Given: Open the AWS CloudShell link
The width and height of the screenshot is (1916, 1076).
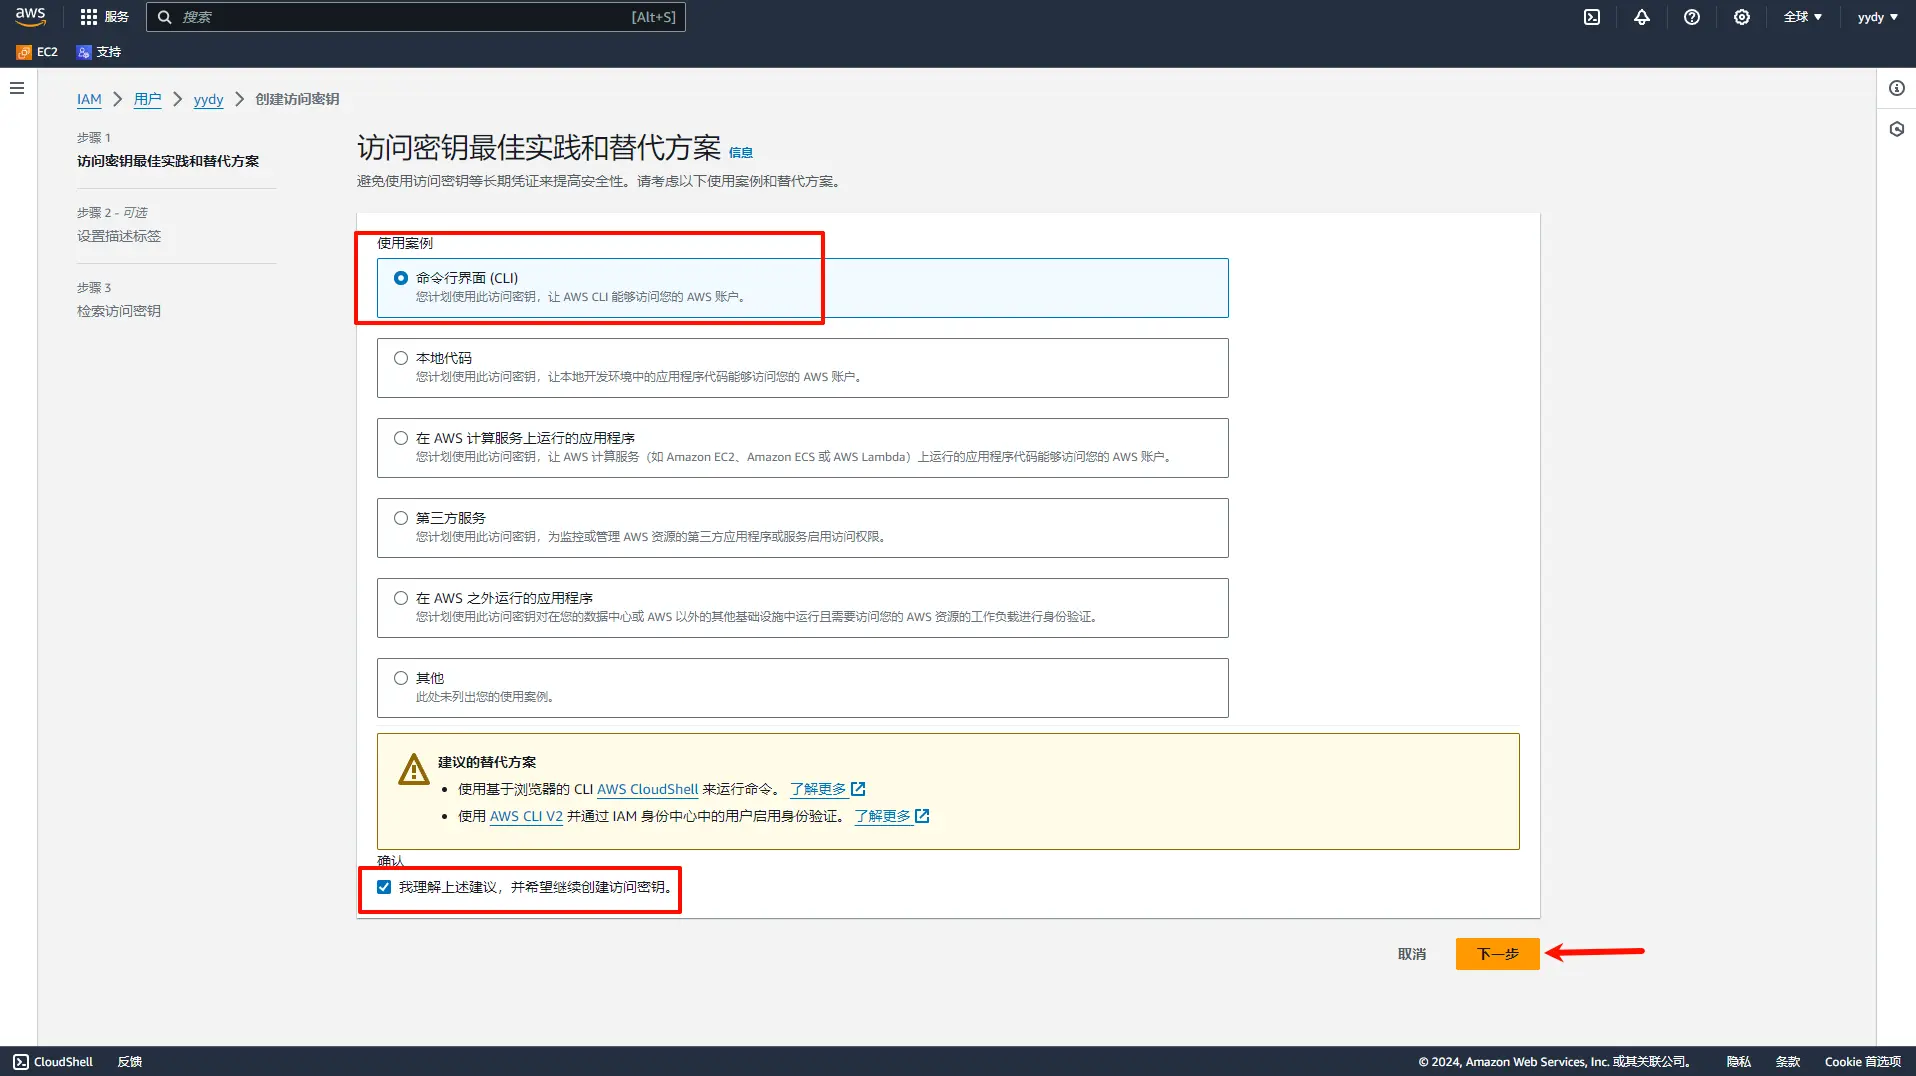Looking at the screenshot, I should click(647, 789).
